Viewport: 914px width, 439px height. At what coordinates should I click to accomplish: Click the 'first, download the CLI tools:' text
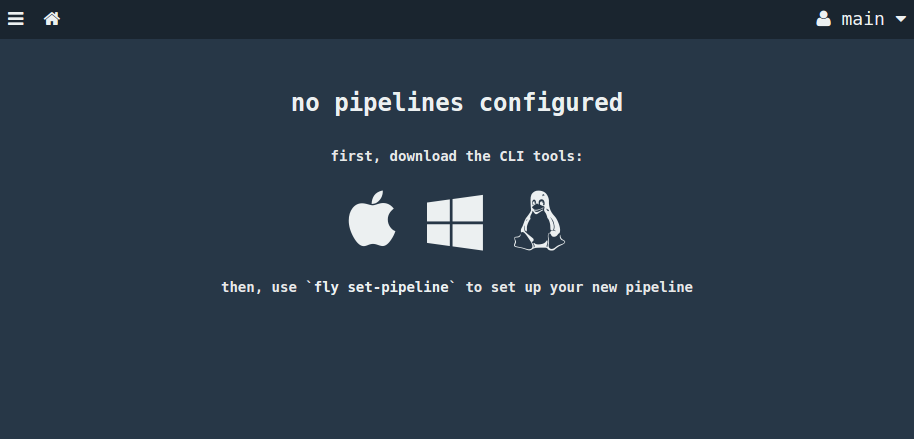(457, 156)
